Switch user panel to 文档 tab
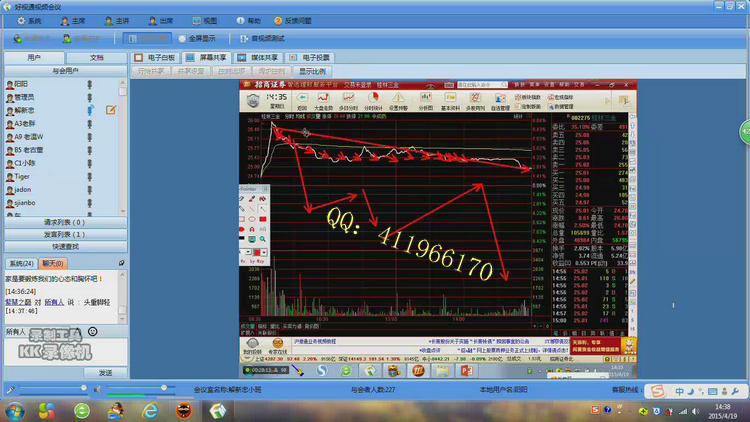This screenshot has width=750, height=422. tap(96, 58)
